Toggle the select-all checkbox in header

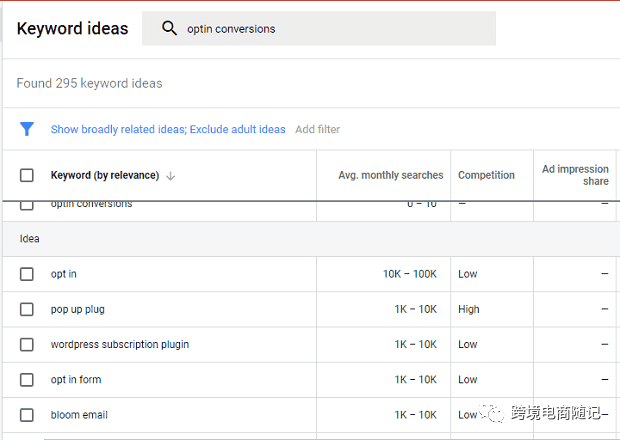tap(27, 175)
